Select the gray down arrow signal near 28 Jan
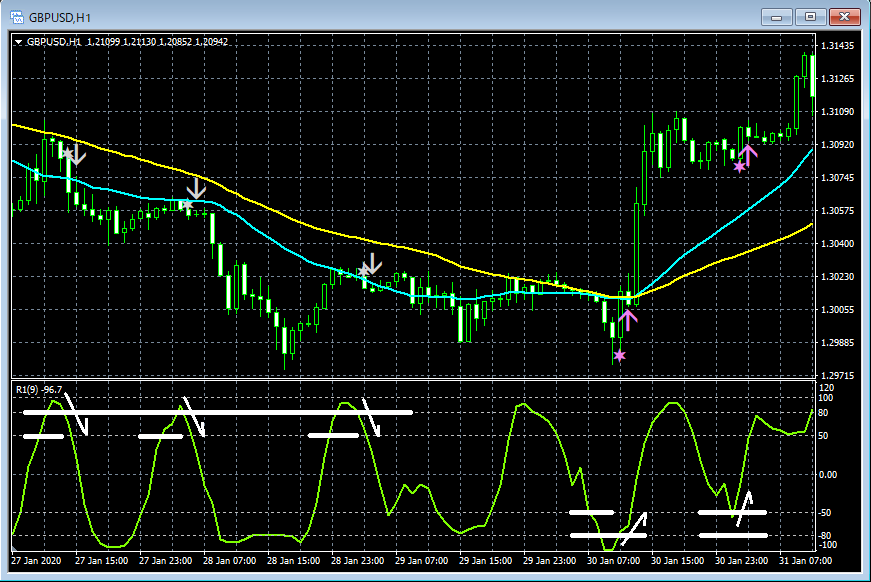 coord(195,190)
